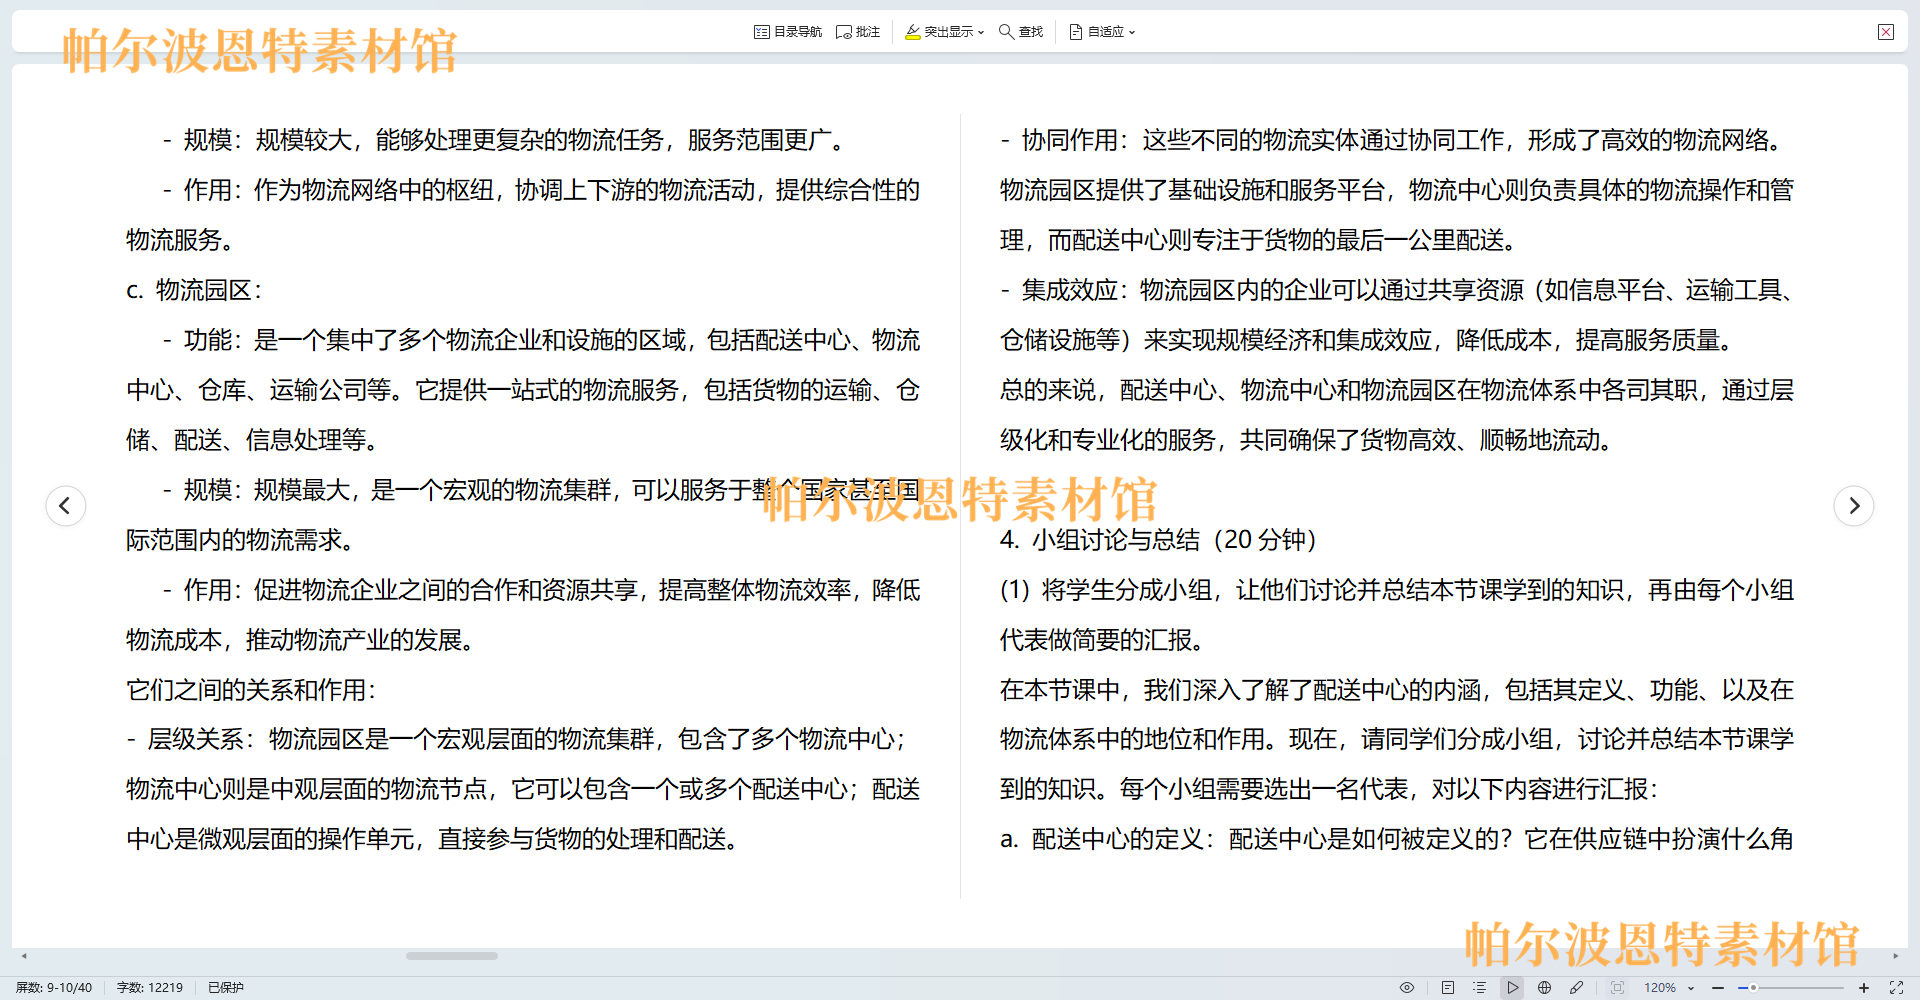Open the 目录导航 navigation pane
Image resolution: width=1920 pixels, height=1000 pixels.
[x=788, y=32]
